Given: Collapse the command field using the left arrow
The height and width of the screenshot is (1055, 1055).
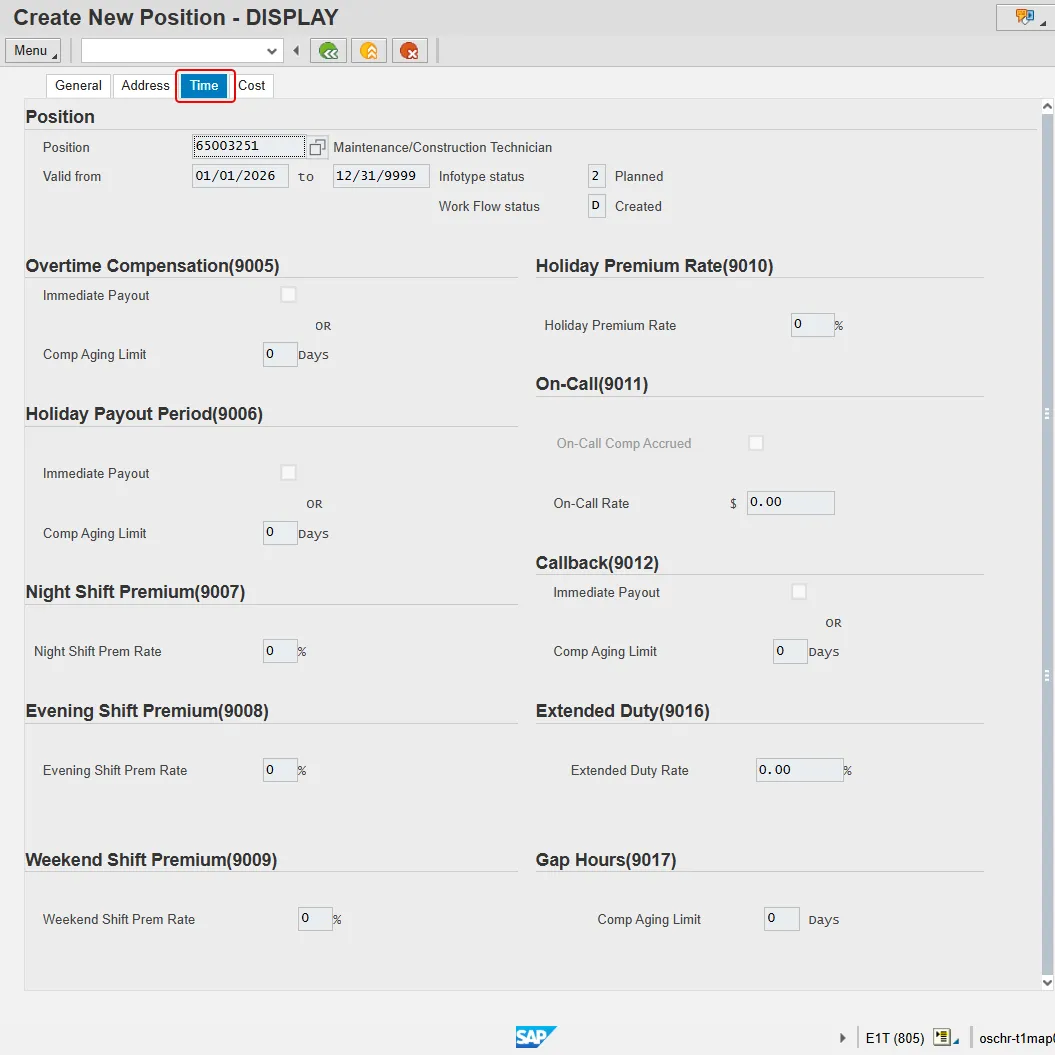Looking at the screenshot, I should 296,51.
